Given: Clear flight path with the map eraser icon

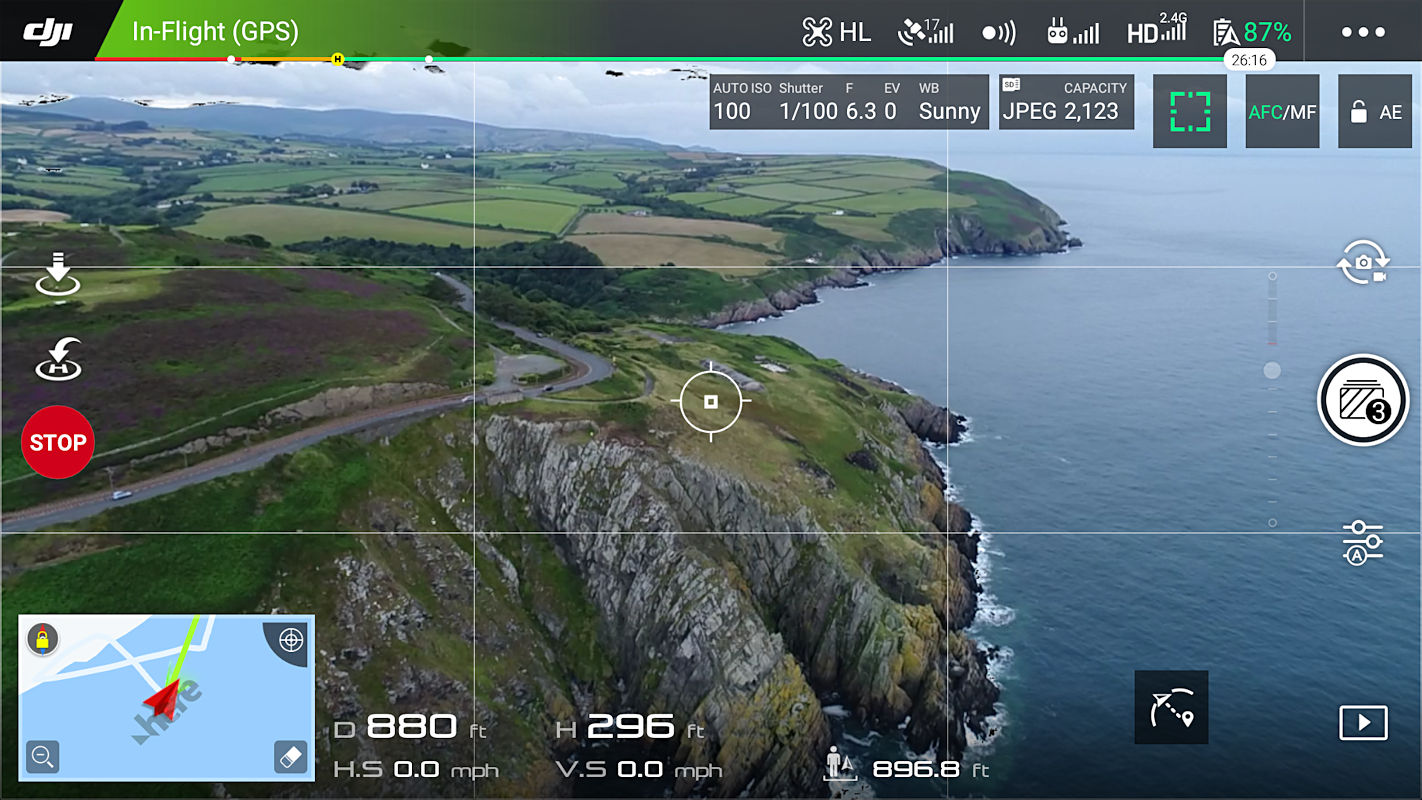Looking at the screenshot, I should click(290, 757).
